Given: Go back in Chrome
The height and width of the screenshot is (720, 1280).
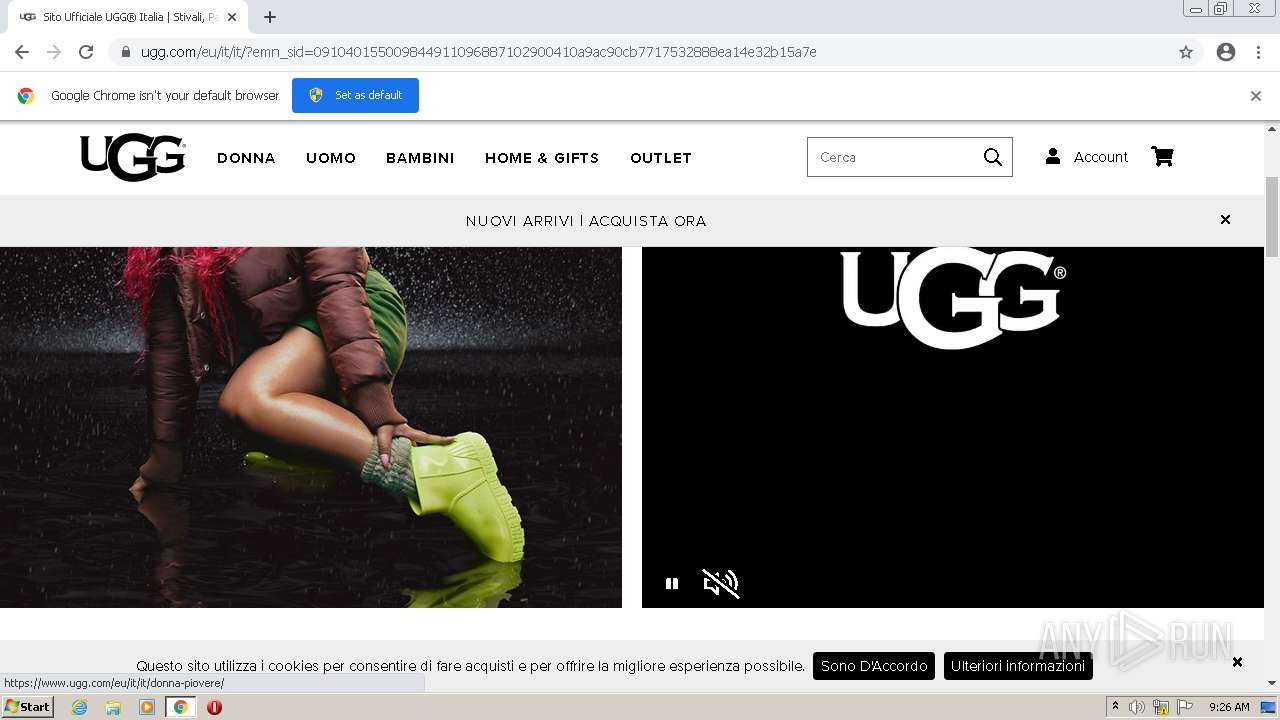Looking at the screenshot, I should [22, 52].
